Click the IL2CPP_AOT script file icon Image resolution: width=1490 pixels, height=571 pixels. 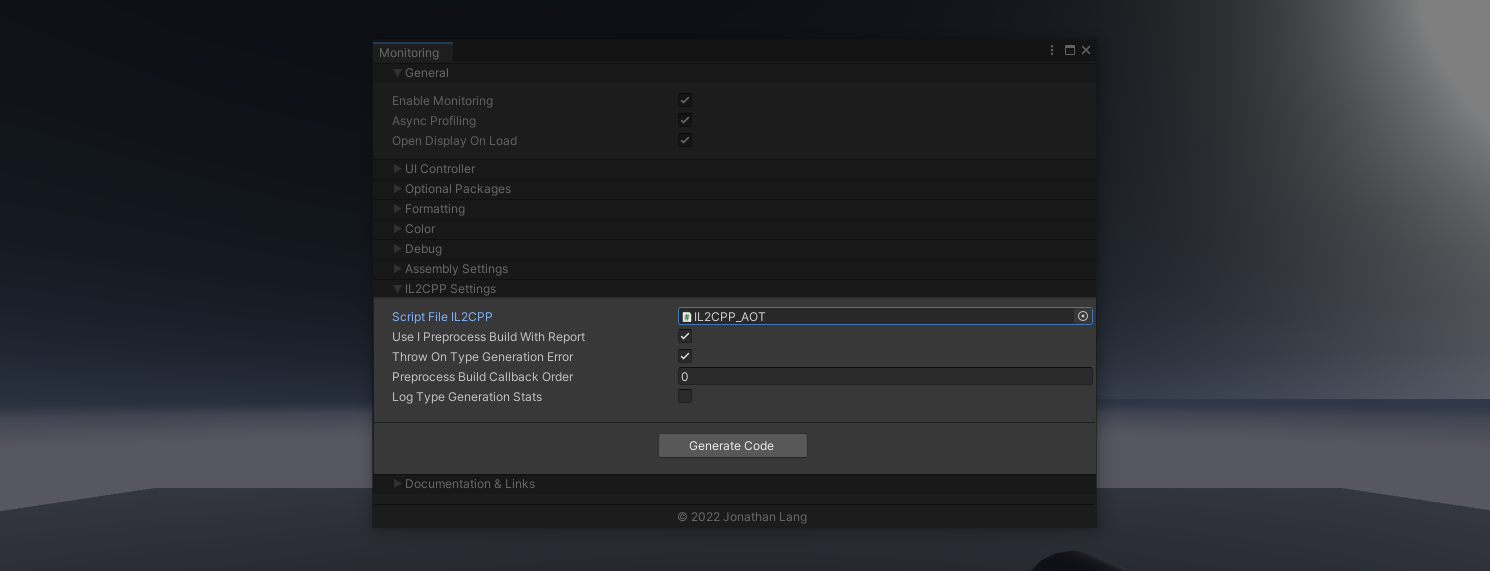click(x=686, y=317)
